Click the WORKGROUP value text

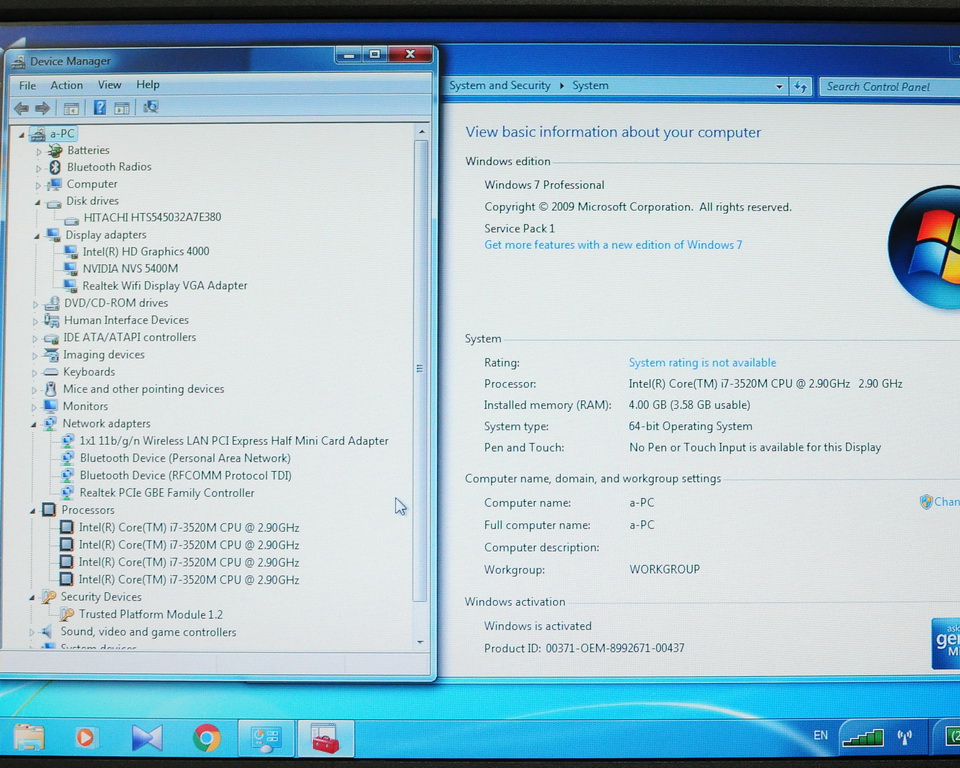click(664, 569)
